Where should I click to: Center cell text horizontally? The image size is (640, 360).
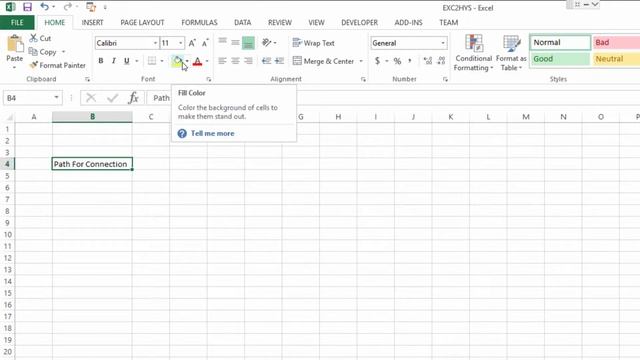pos(236,61)
